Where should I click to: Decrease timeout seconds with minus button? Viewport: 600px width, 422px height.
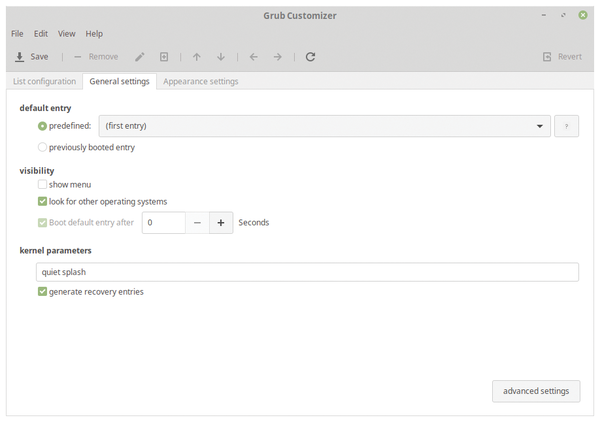(x=197, y=223)
